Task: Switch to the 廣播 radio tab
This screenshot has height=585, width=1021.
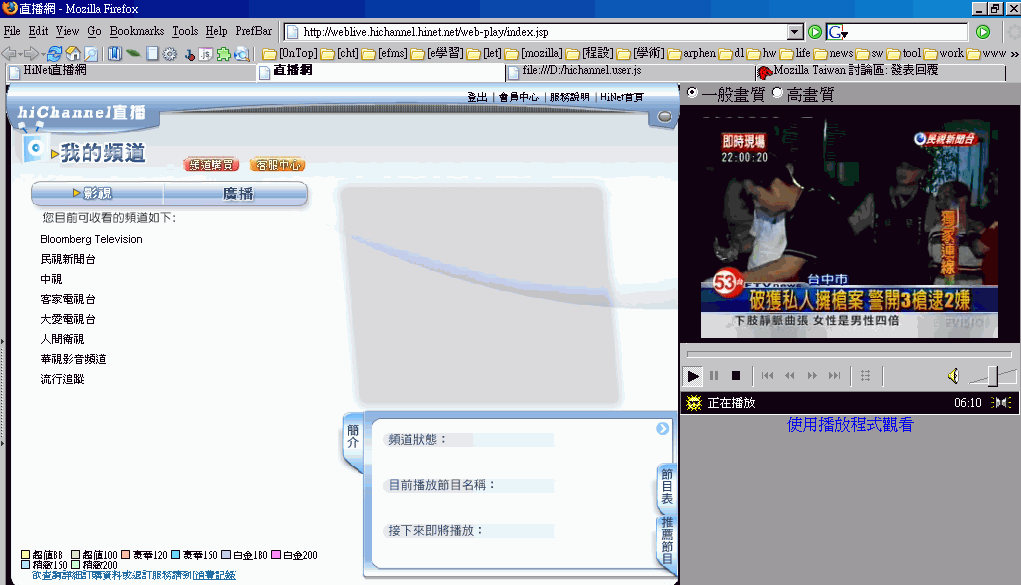Action: pos(237,194)
